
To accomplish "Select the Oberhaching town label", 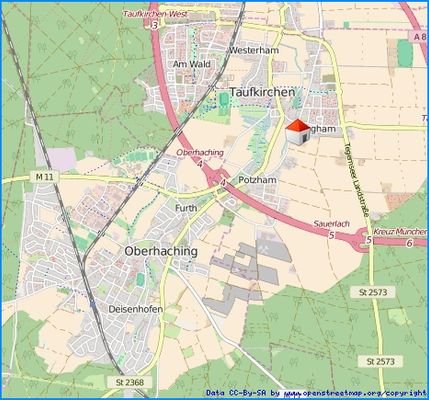I will coord(161,251).
